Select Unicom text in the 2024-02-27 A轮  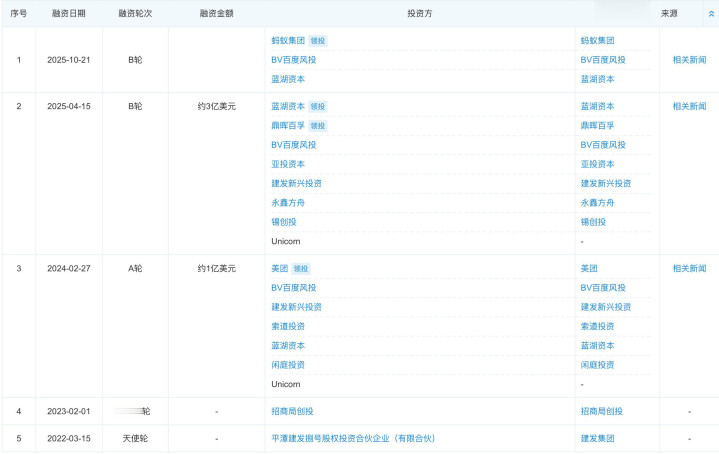click(286, 384)
